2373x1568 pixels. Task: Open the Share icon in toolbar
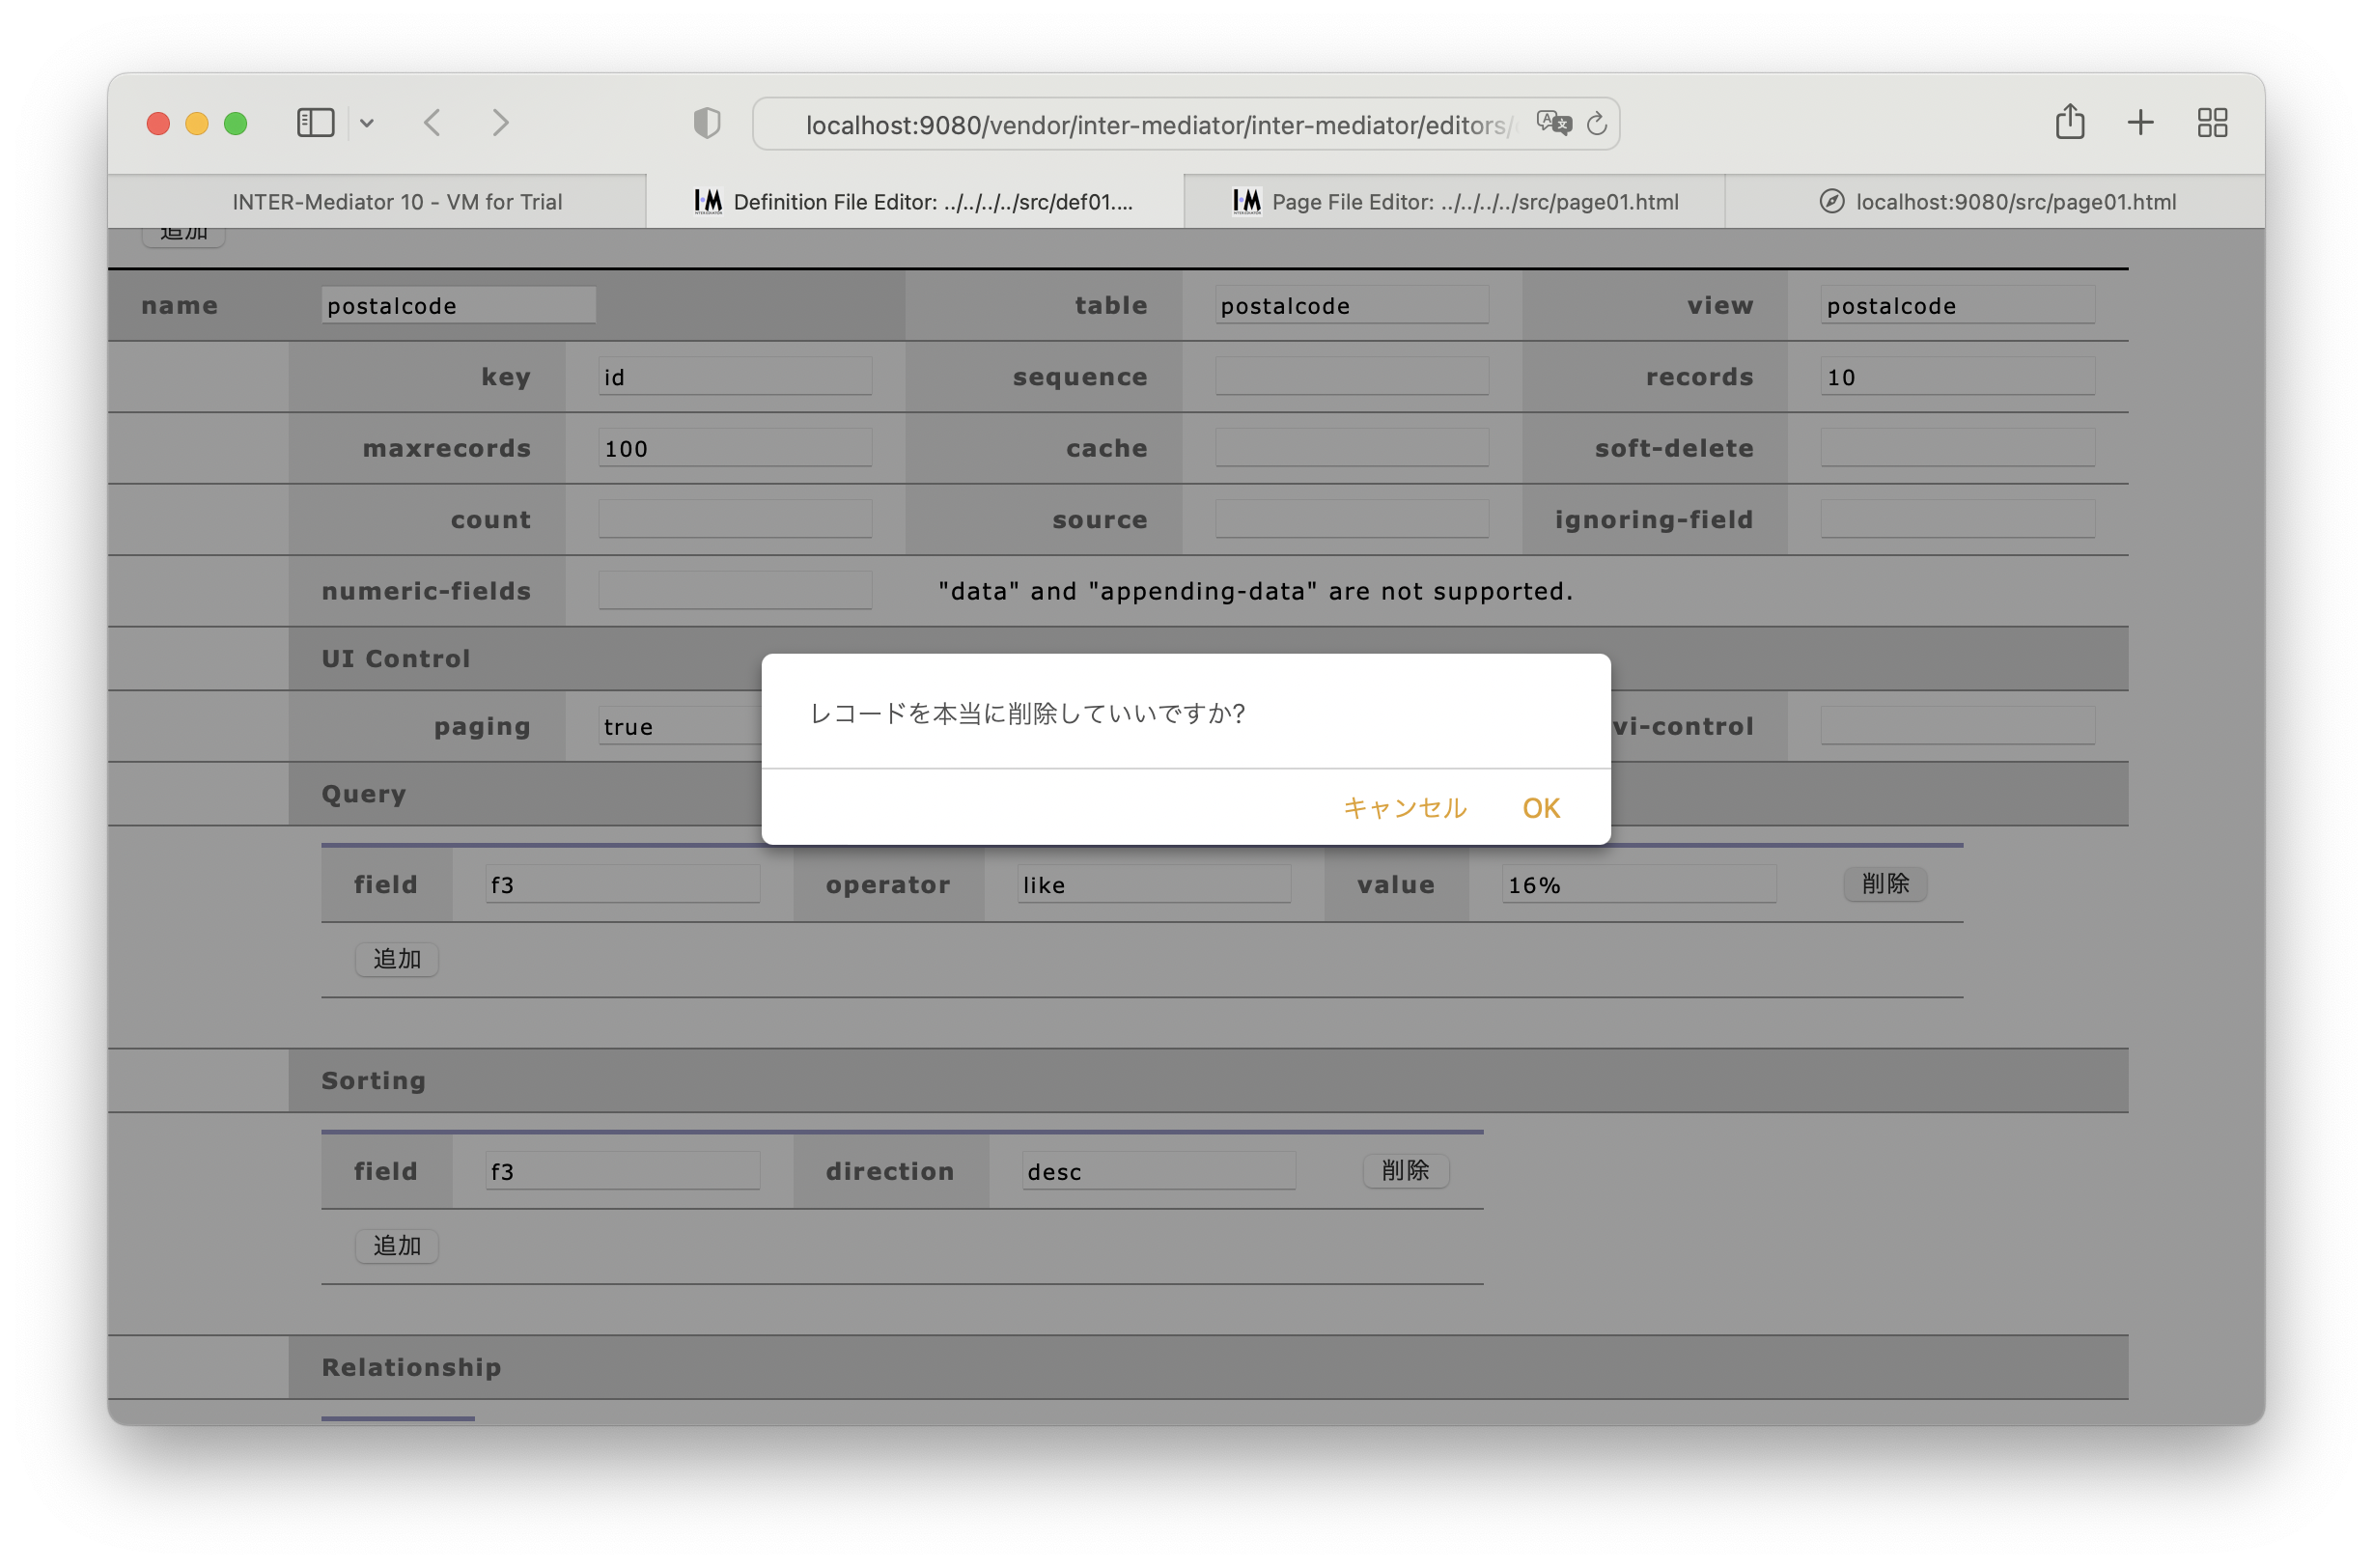pyautogui.click(x=2070, y=122)
